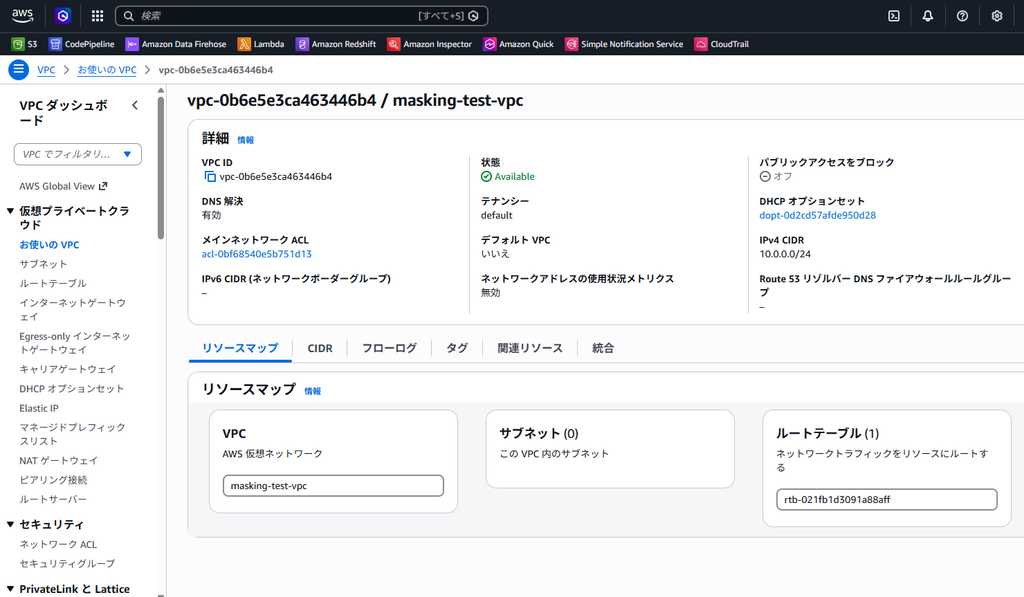The width and height of the screenshot is (1024, 597).
Task: Collapse the 仮想プライベートクラウド section
Action: coord(10,211)
